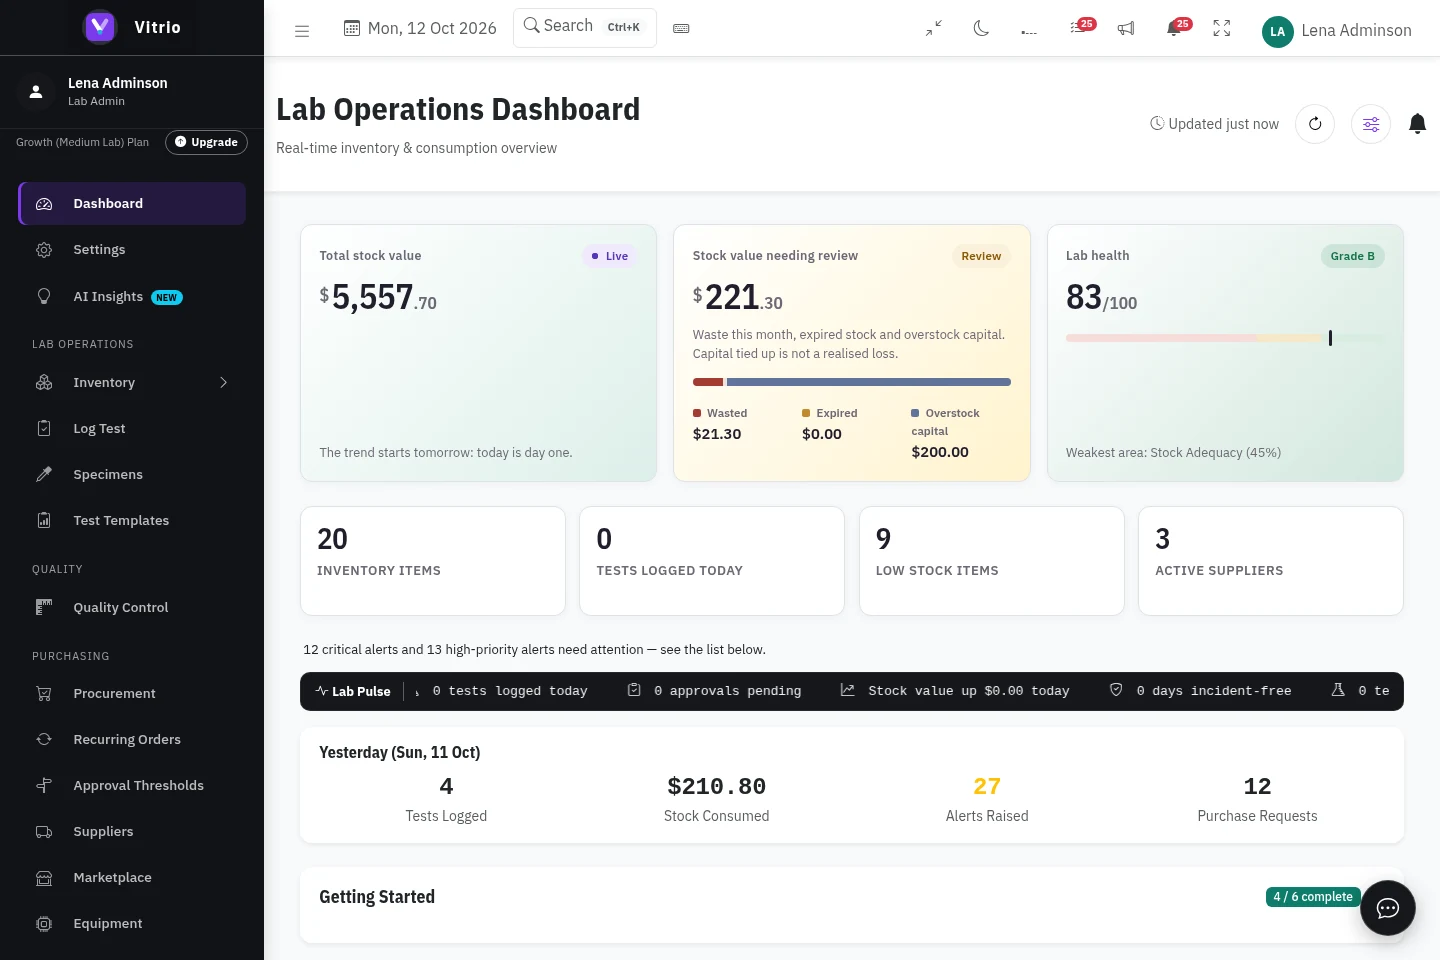
Task: Open Log Test page
Action: pyautogui.click(x=132, y=429)
